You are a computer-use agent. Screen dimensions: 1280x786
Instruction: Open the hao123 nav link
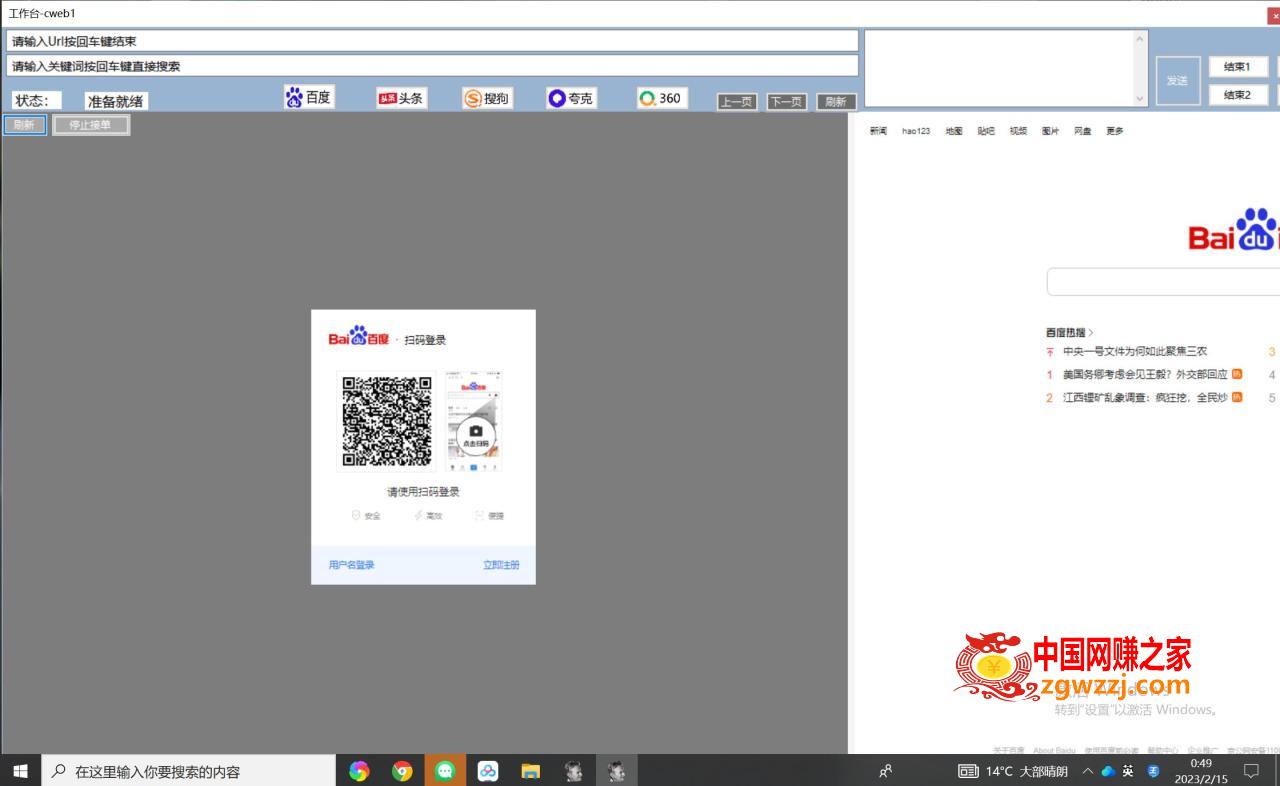click(x=916, y=131)
